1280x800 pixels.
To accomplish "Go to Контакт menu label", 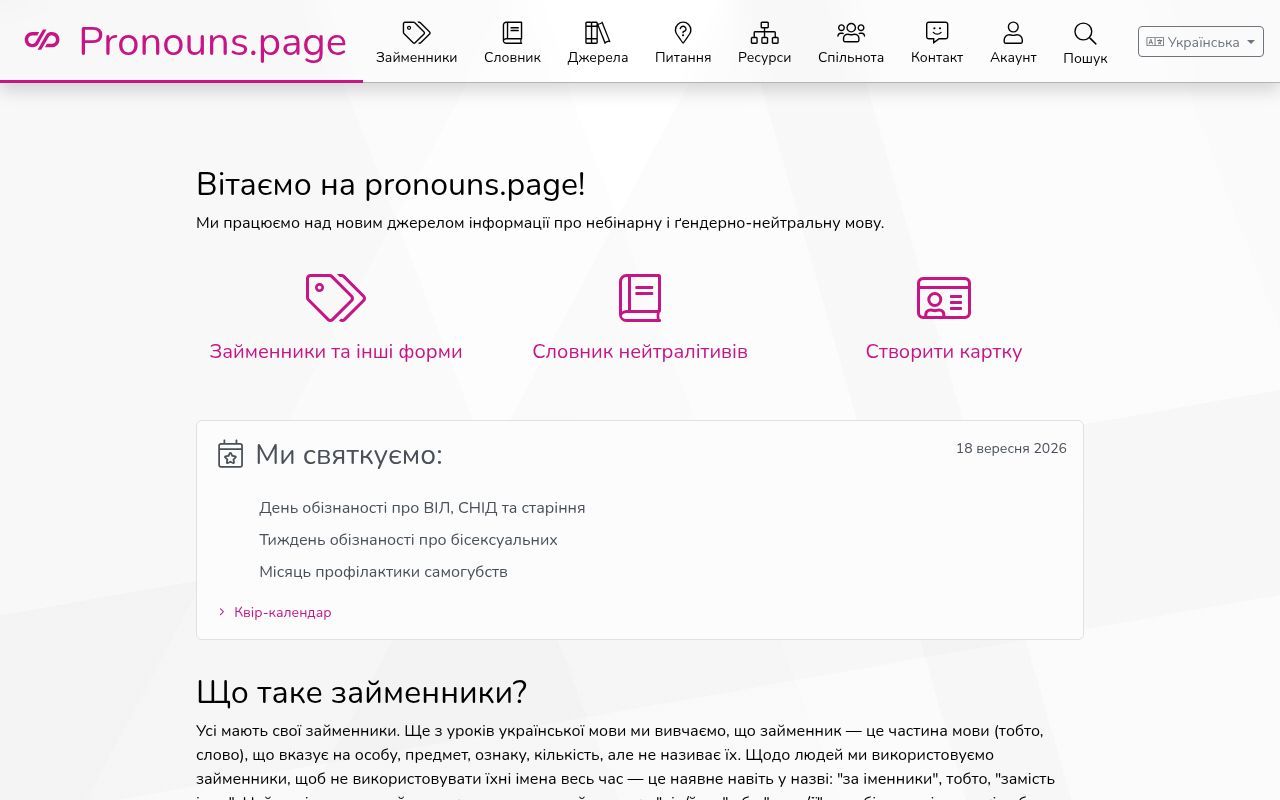I will pos(937,57).
